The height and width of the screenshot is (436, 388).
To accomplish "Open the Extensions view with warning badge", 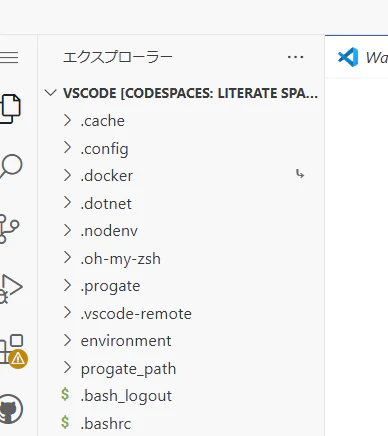I will 13,351.
